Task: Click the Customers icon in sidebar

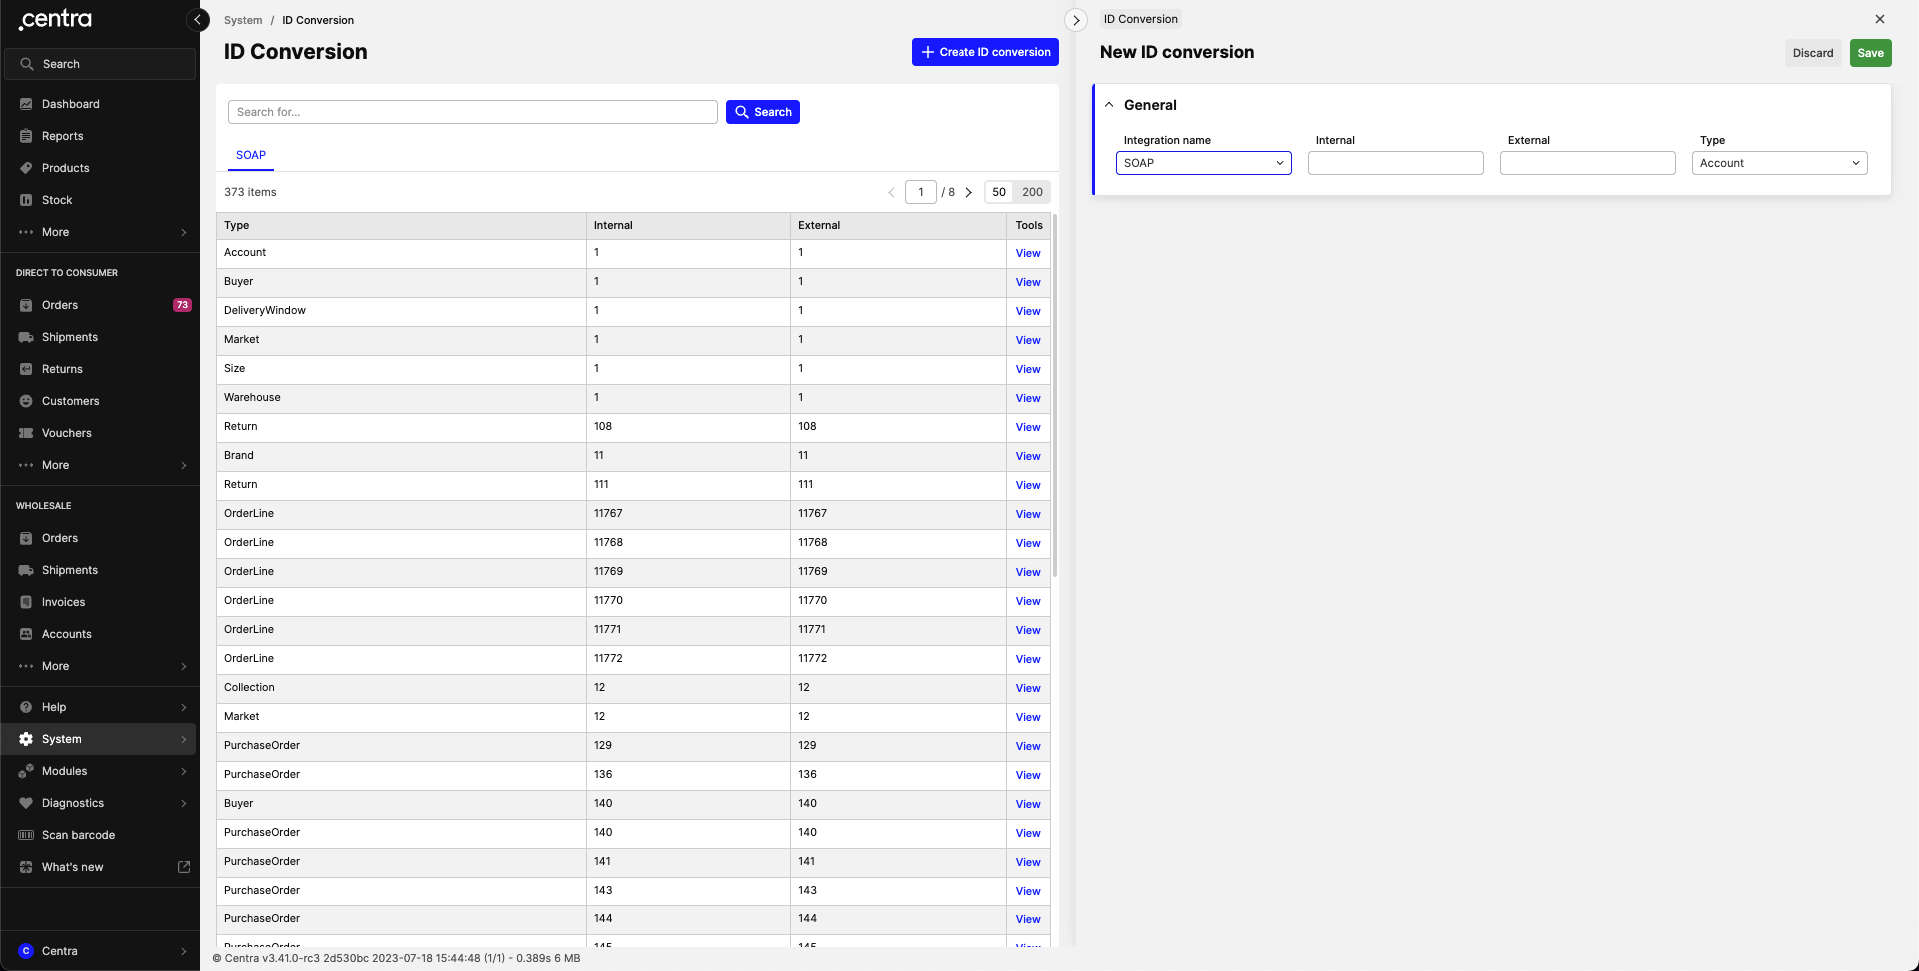Action: 26,401
